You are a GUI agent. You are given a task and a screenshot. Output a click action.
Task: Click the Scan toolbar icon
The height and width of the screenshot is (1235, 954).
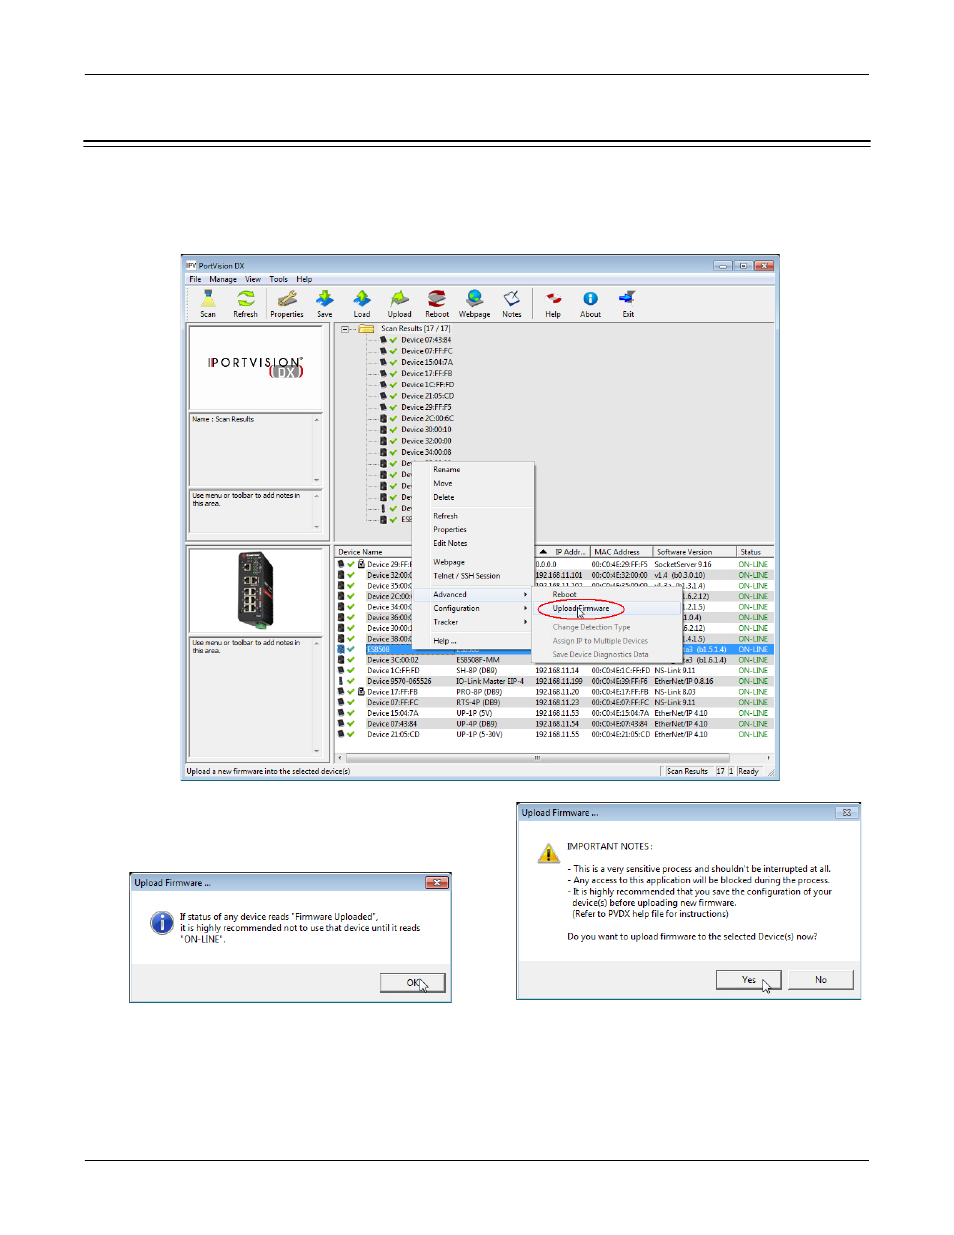click(x=208, y=299)
